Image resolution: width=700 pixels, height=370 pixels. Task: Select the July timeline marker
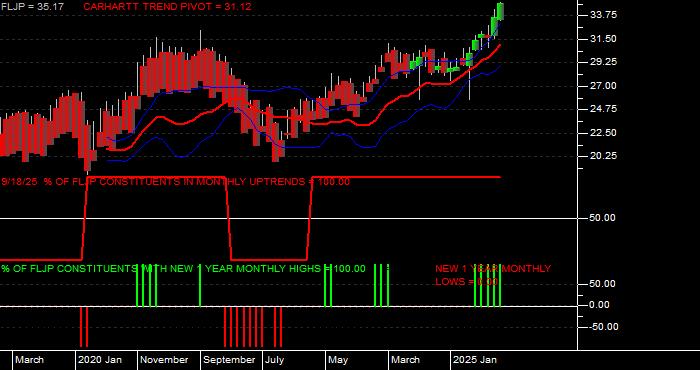click(x=274, y=360)
